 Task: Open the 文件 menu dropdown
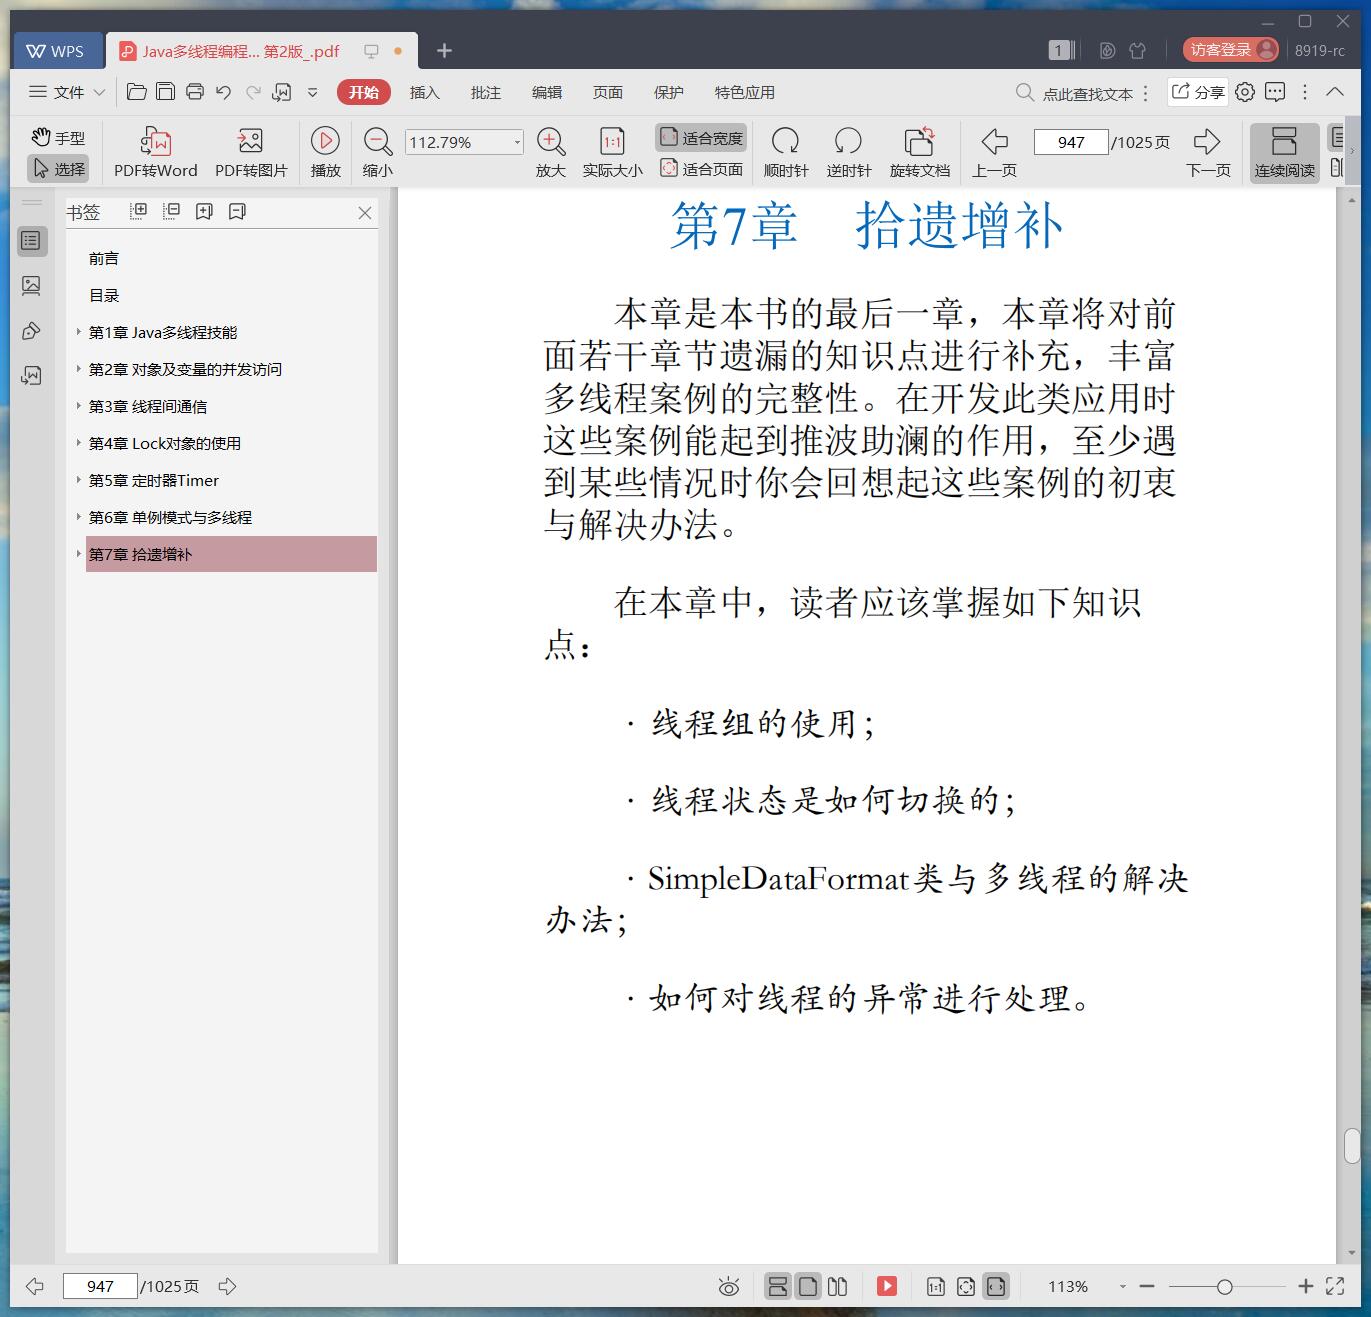(x=67, y=92)
